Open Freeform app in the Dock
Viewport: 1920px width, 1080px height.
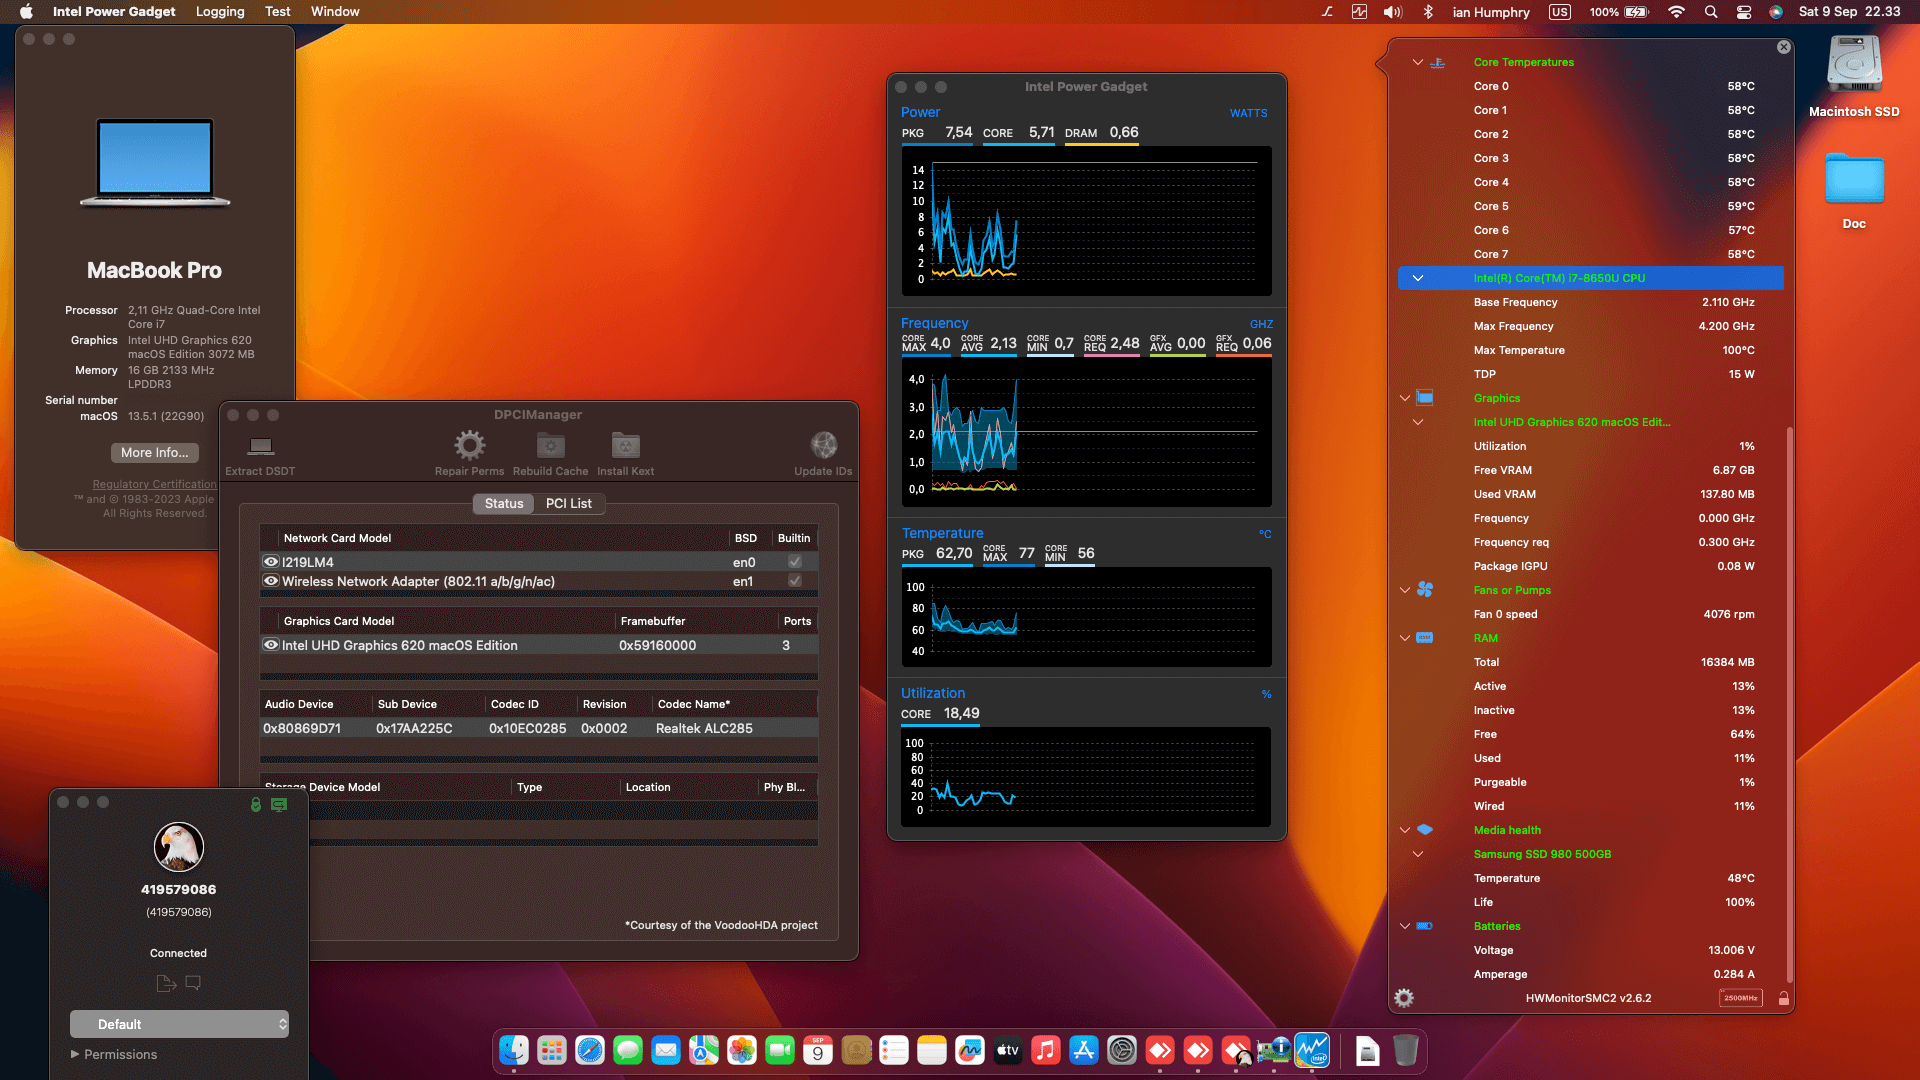[x=970, y=1050]
